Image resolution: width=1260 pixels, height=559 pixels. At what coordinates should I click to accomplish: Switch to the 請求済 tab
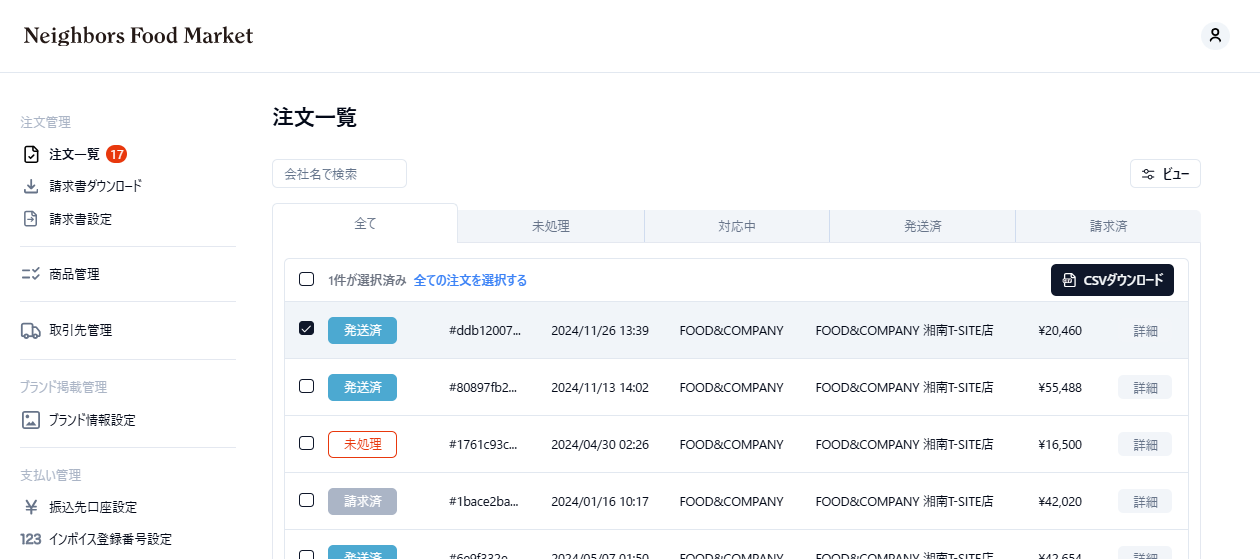point(1108,226)
